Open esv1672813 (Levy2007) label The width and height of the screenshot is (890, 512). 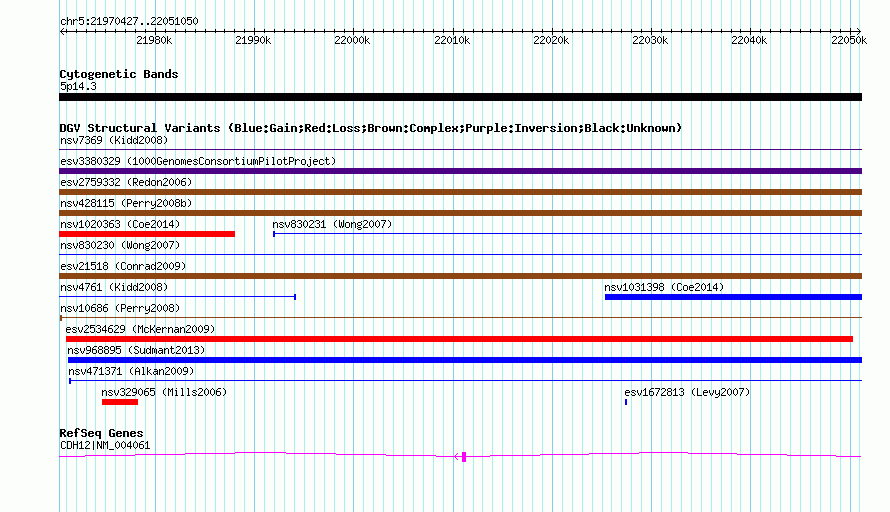pos(687,392)
